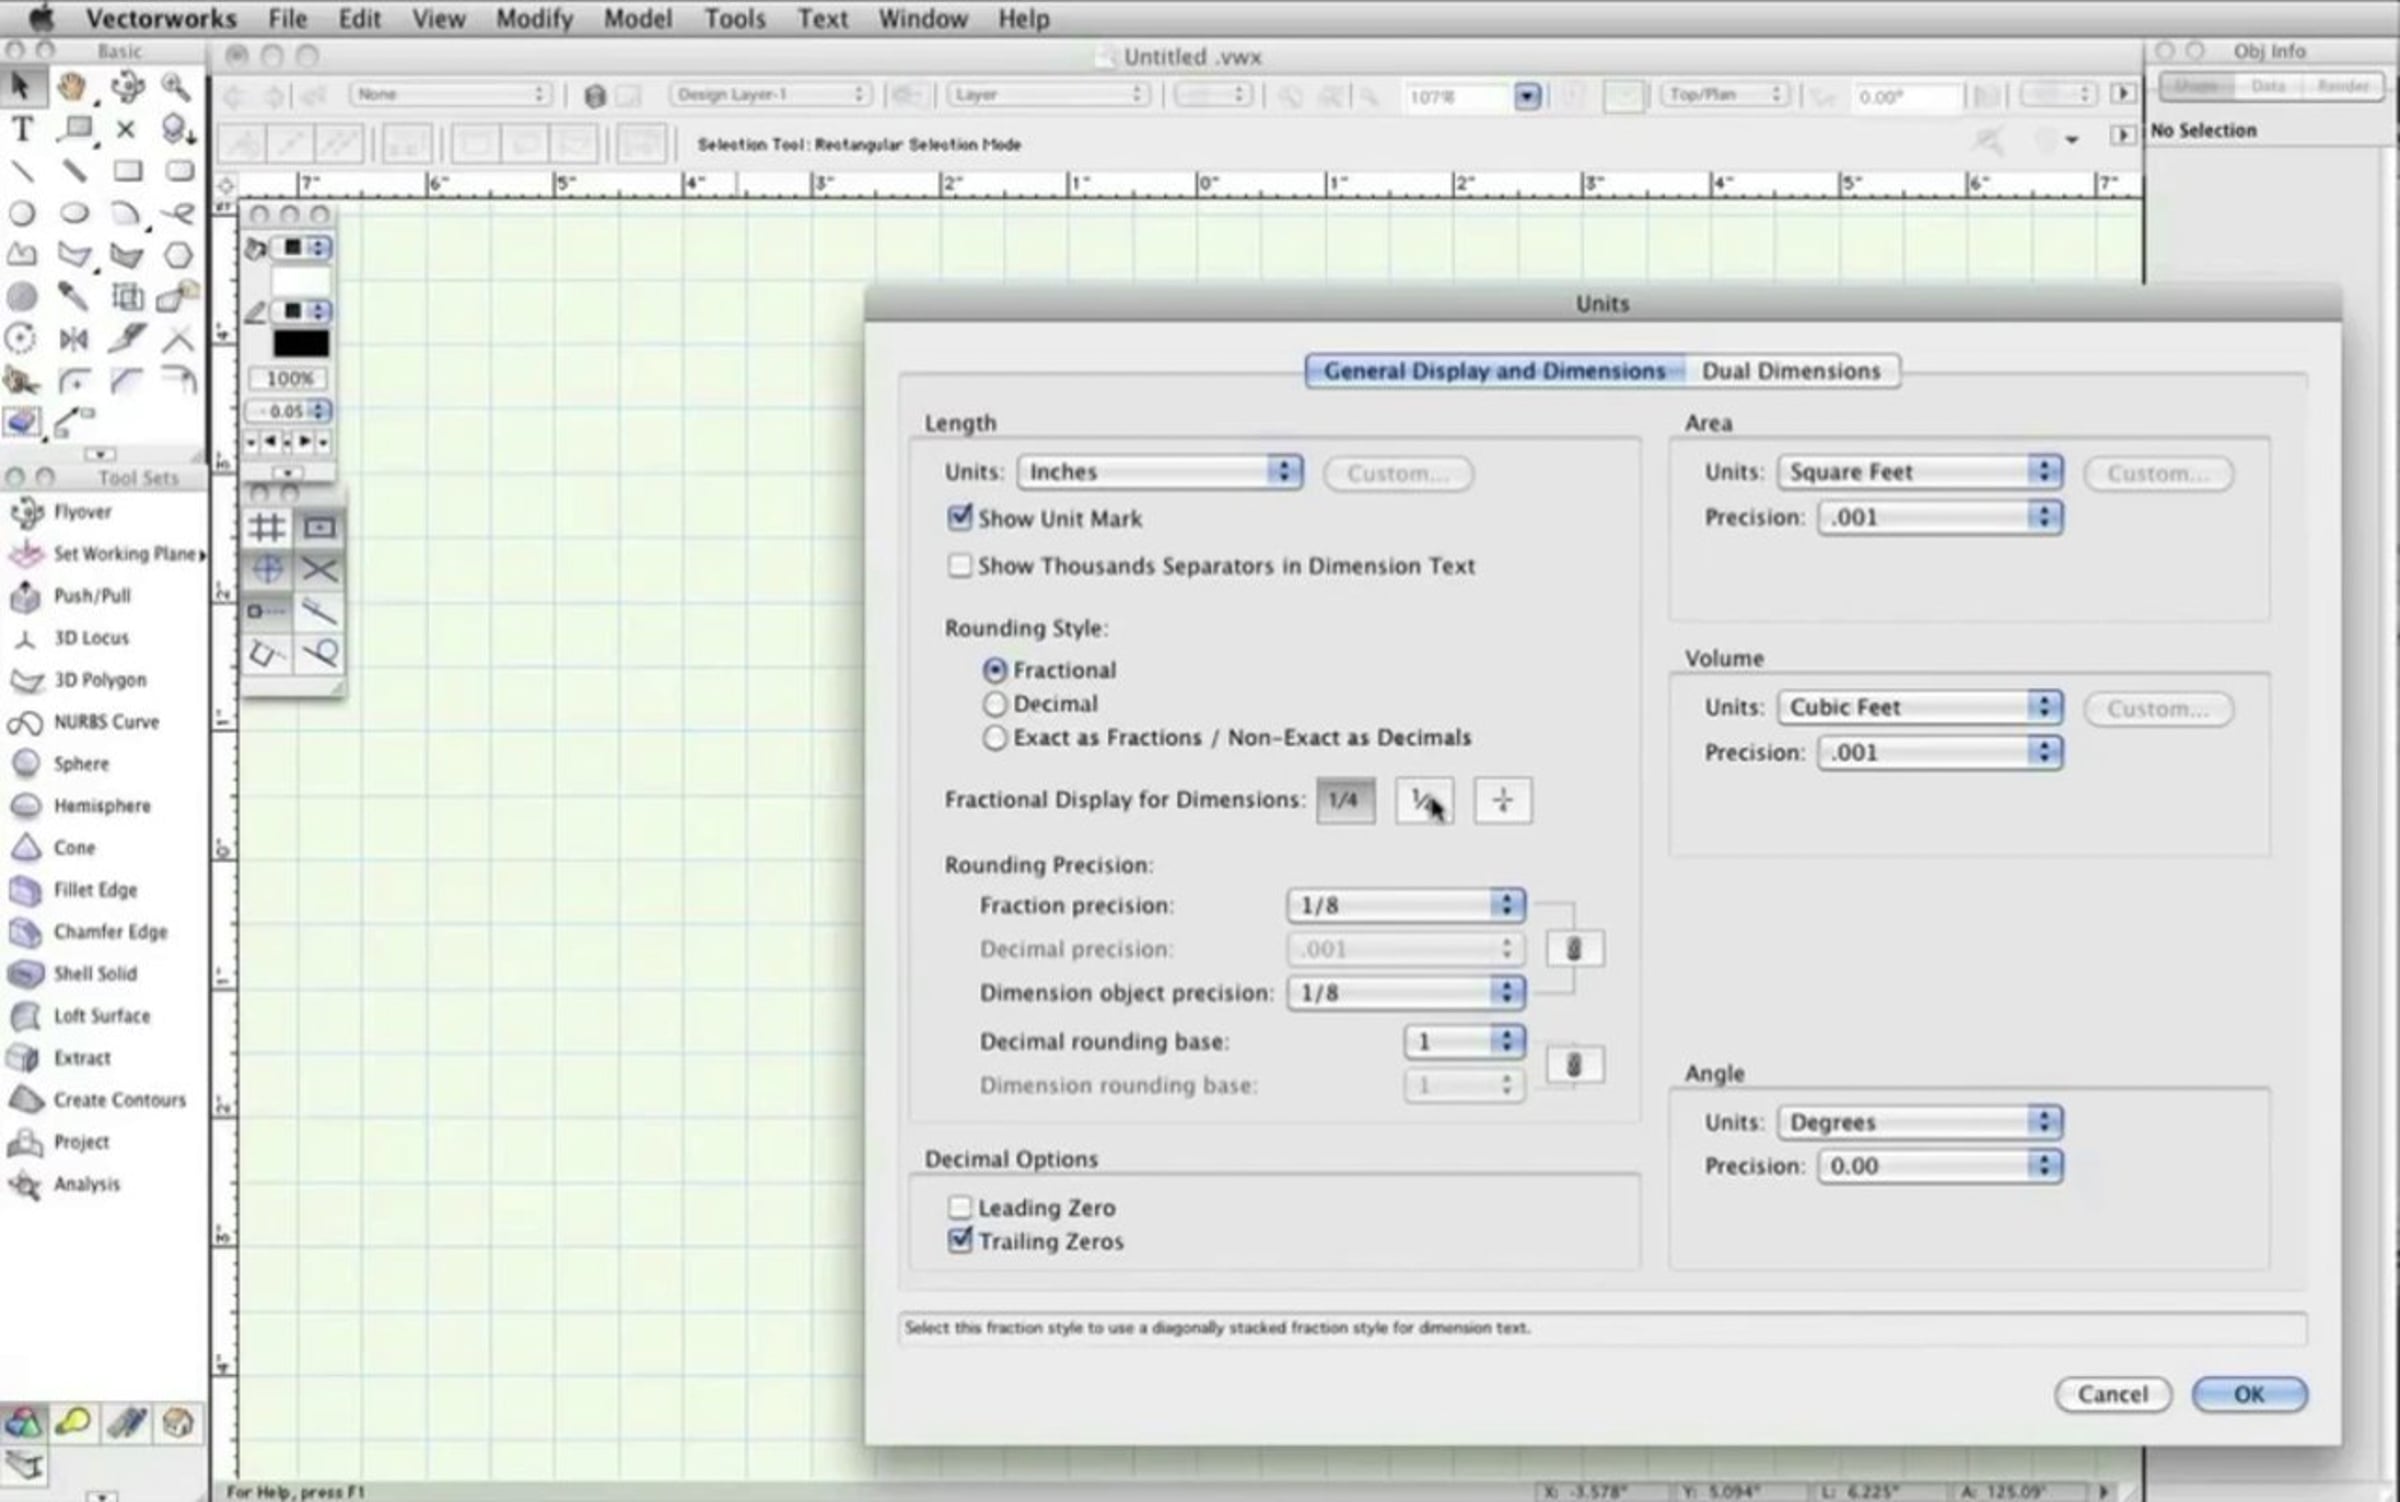Open the Length Units dropdown
Screen dimensions: 2400x1502
(1160, 472)
